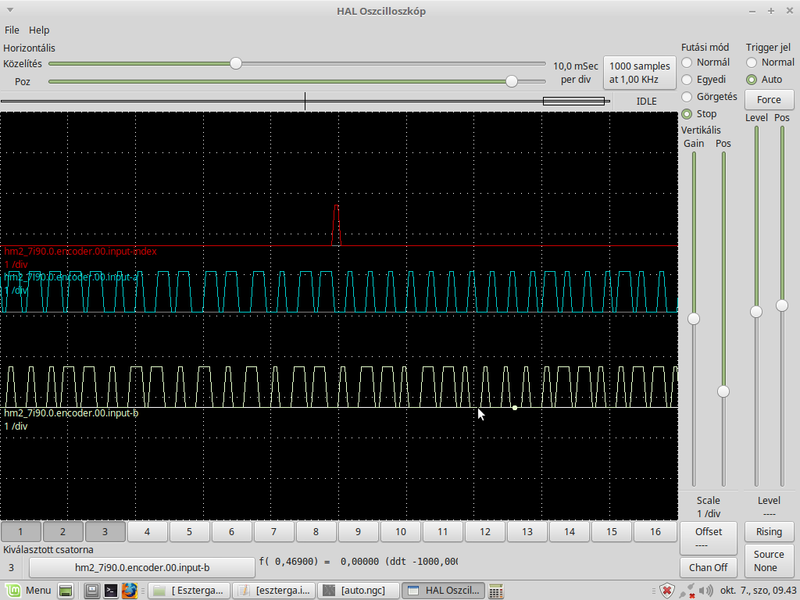Enable channel 5 button
The width and height of the screenshot is (800, 600).
(x=189, y=532)
